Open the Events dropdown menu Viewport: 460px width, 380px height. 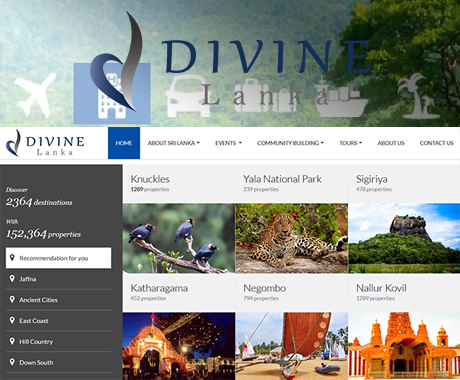228,143
